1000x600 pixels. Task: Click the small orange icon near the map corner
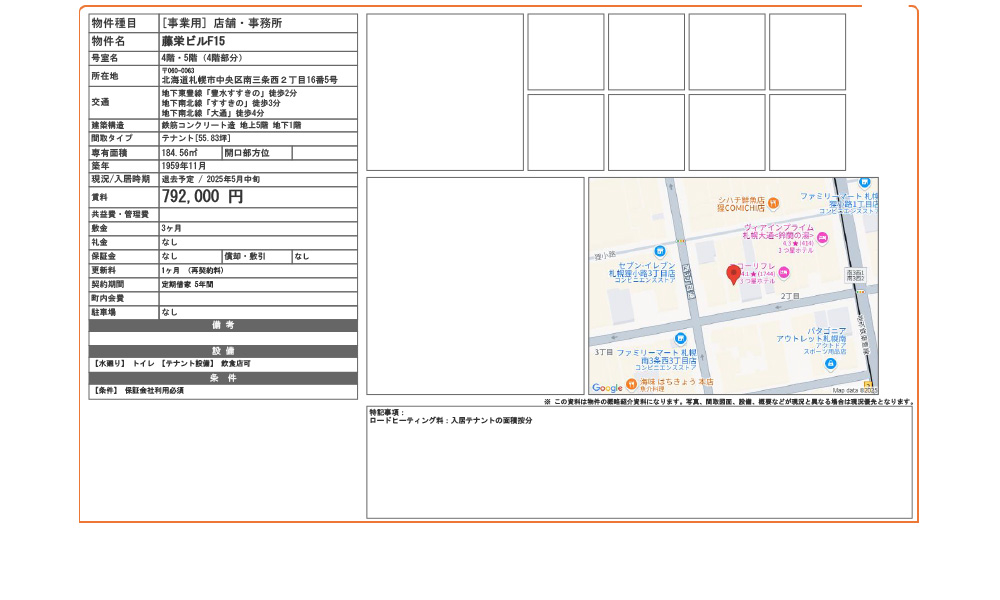[x=866, y=386]
